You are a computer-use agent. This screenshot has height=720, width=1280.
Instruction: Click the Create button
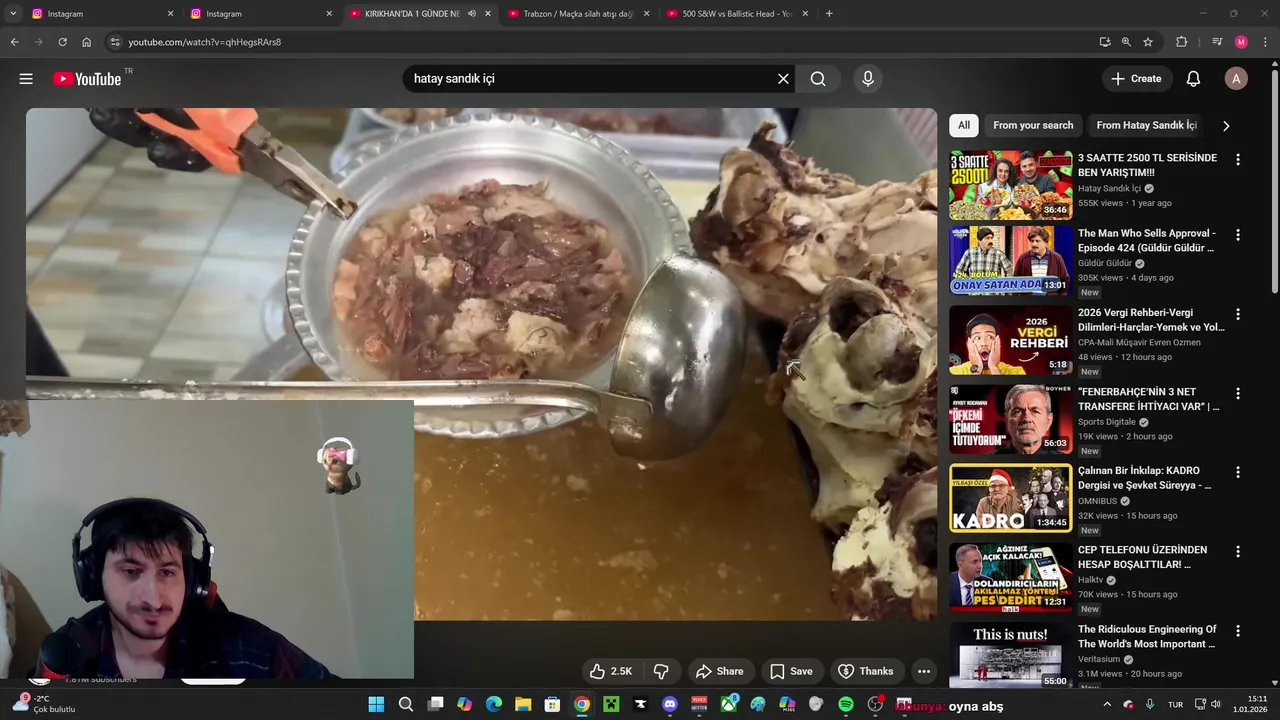[x=1136, y=79]
